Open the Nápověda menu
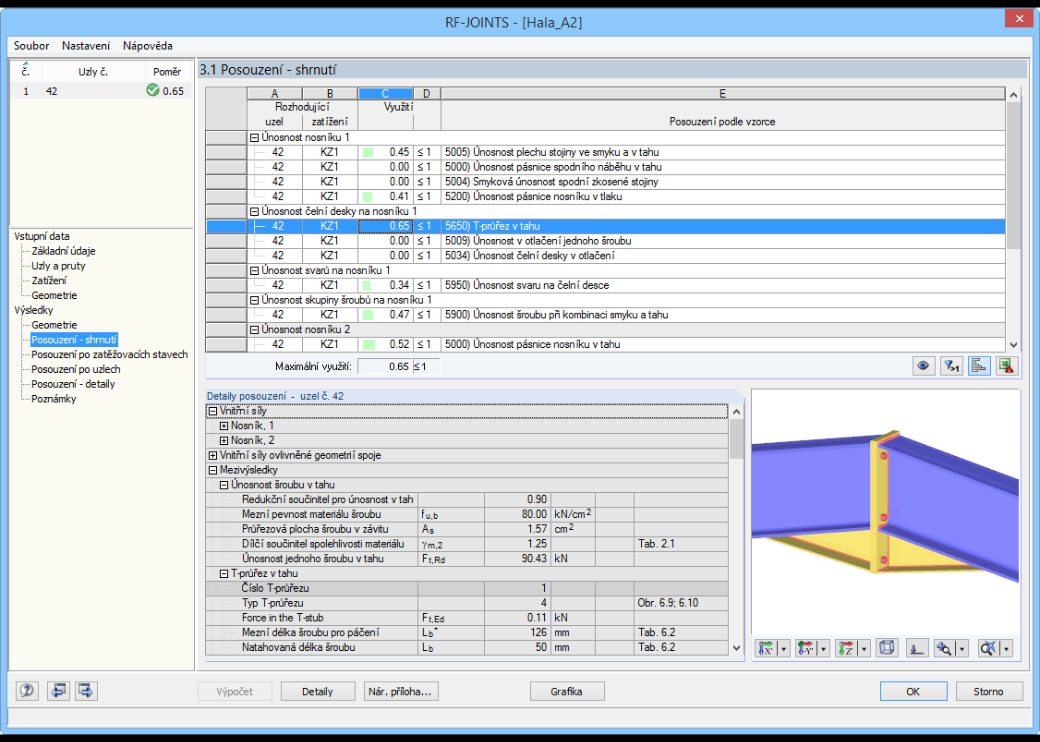1040x742 pixels. [x=147, y=46]
